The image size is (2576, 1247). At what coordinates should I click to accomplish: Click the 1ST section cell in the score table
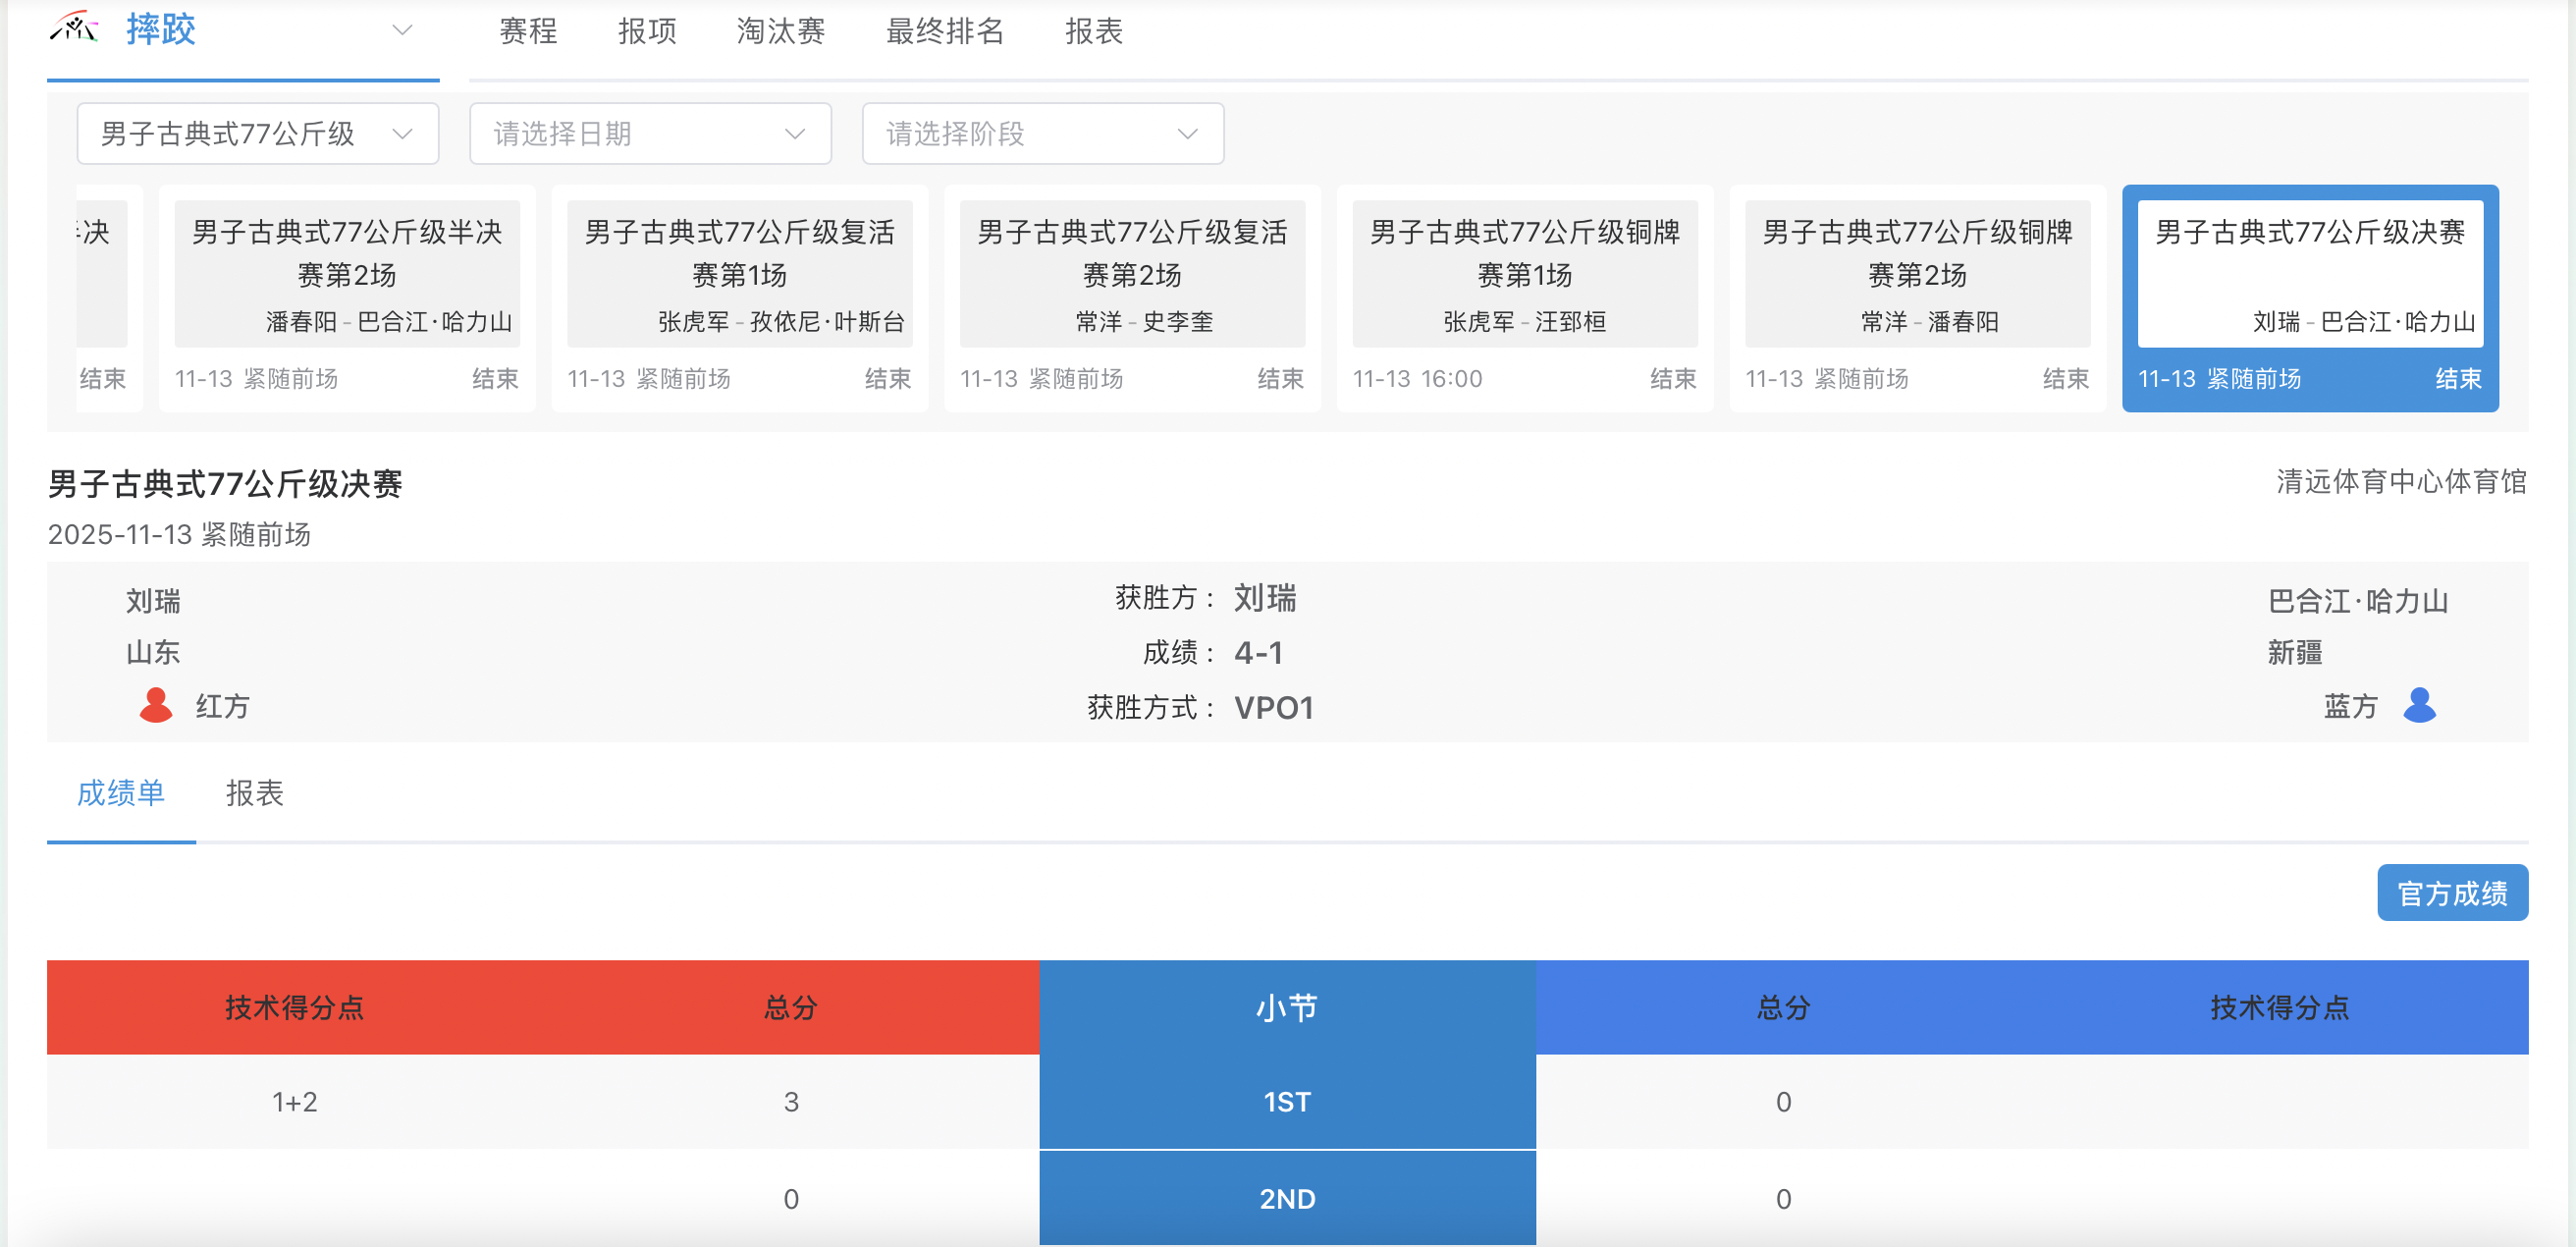tap(1288, 1101)
